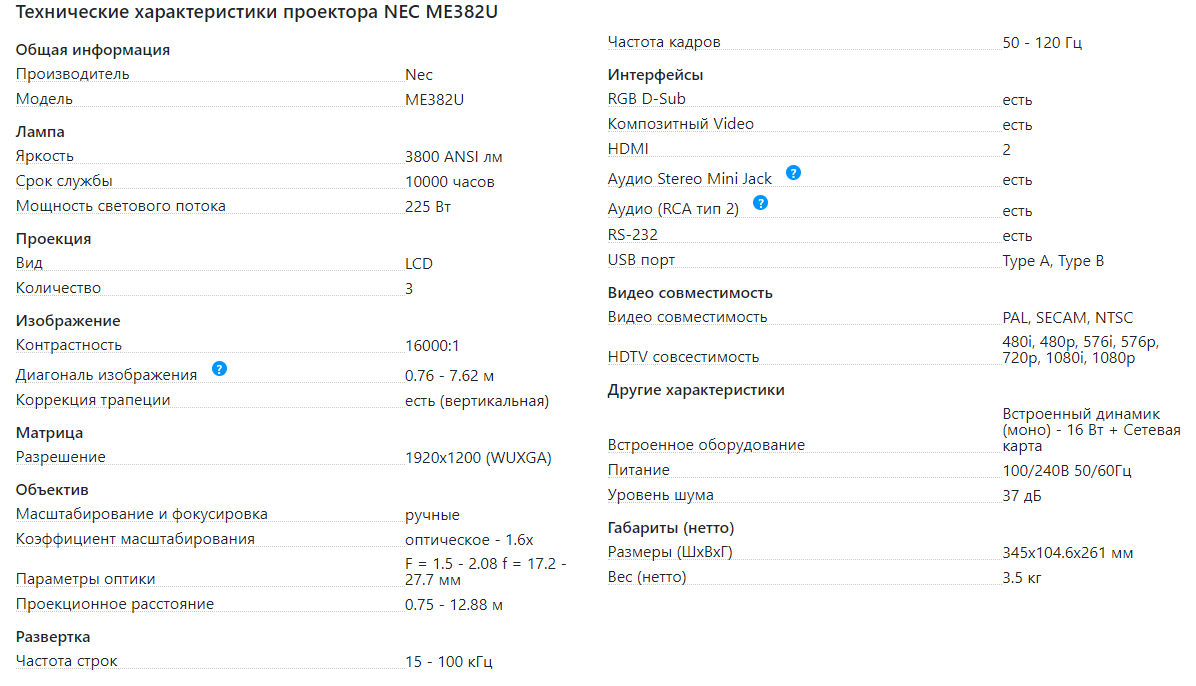Click the HDMI row label

click(628, 149)
